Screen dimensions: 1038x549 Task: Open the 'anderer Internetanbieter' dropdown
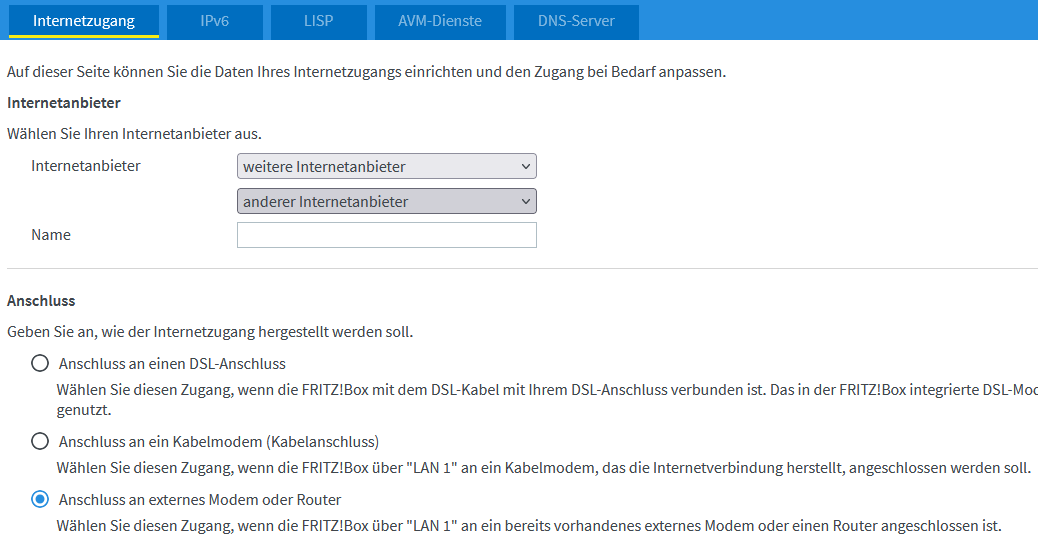pyautogui.click(x=386, y=201)
